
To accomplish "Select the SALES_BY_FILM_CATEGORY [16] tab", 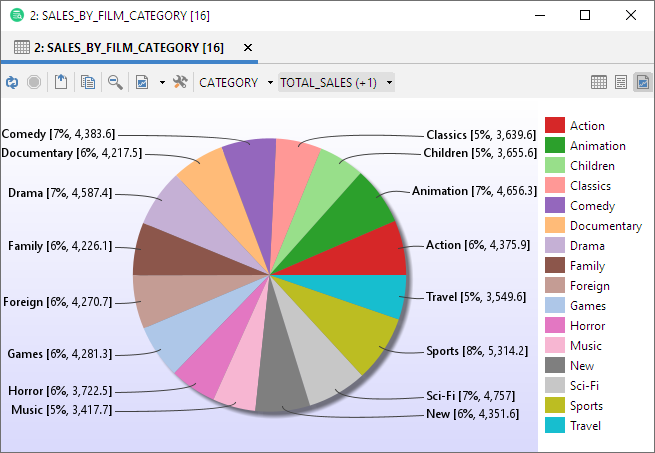I will (x=120, y=47).
